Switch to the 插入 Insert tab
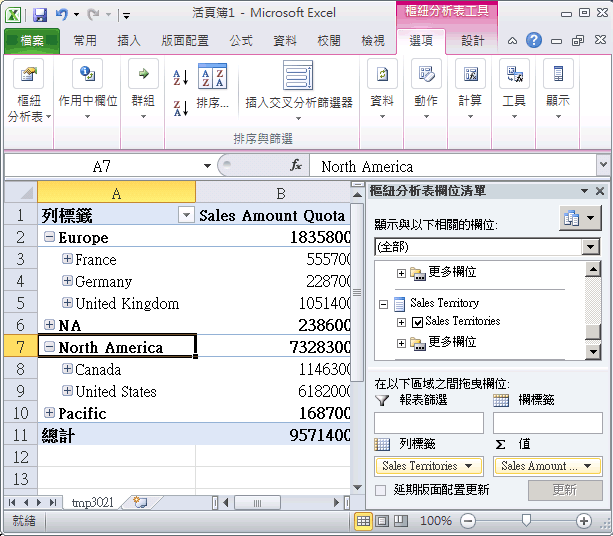This screenshot has width=613, height=536. [129, 41]
